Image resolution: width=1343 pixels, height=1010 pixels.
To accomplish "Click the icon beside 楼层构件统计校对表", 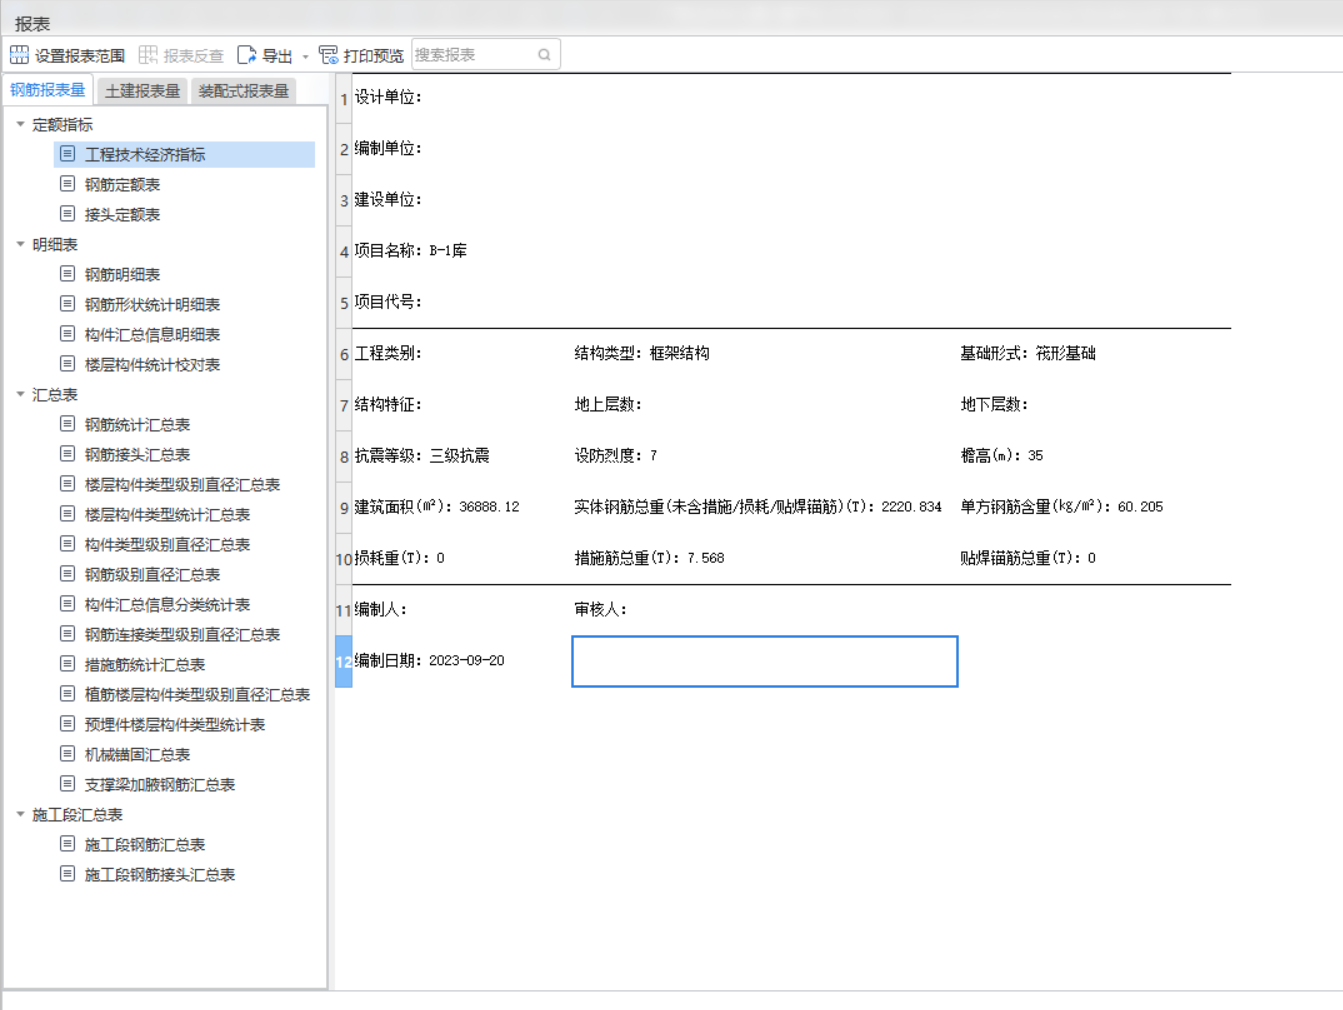I will point(67,364).
